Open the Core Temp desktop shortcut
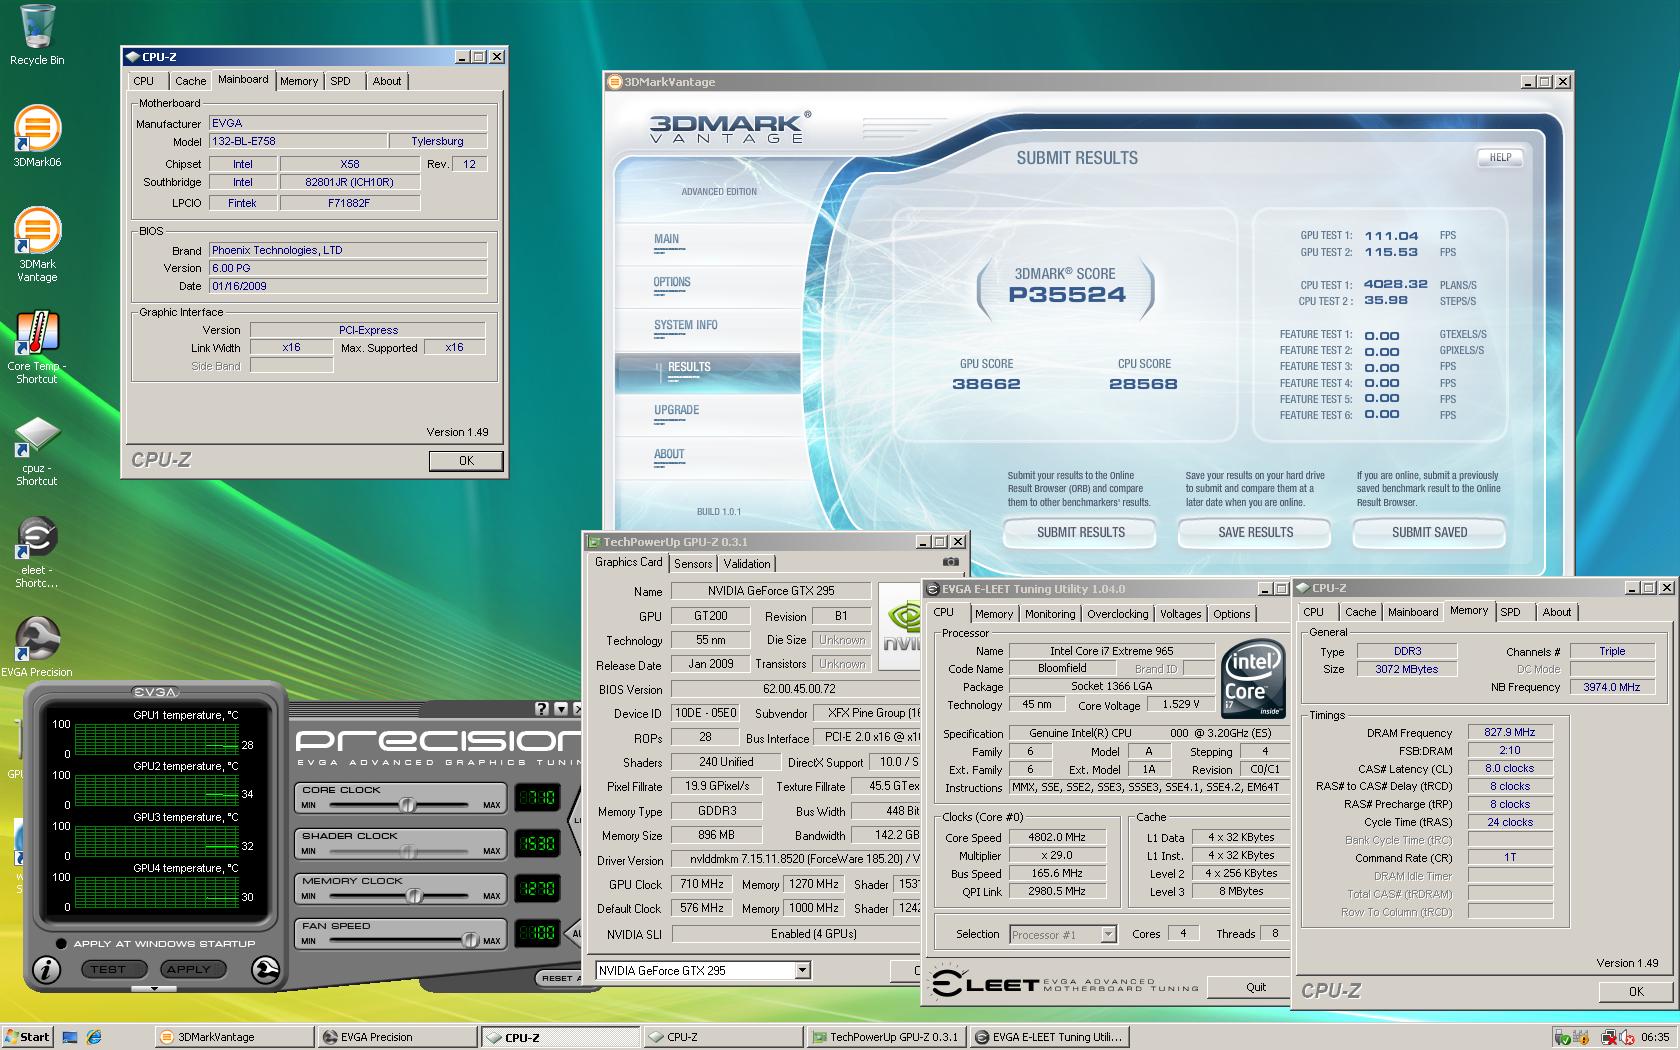This screenshot has height=1050, width=1680. coord(37,347)
